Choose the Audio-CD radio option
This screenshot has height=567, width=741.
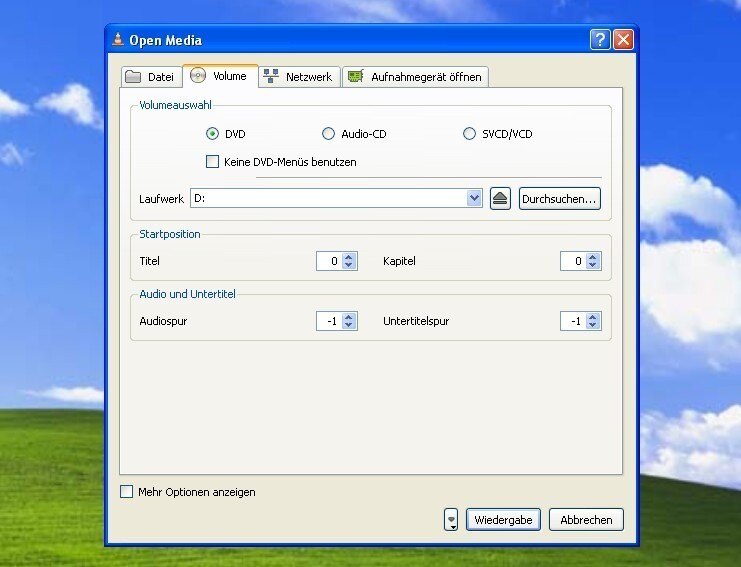pos(328,134)
